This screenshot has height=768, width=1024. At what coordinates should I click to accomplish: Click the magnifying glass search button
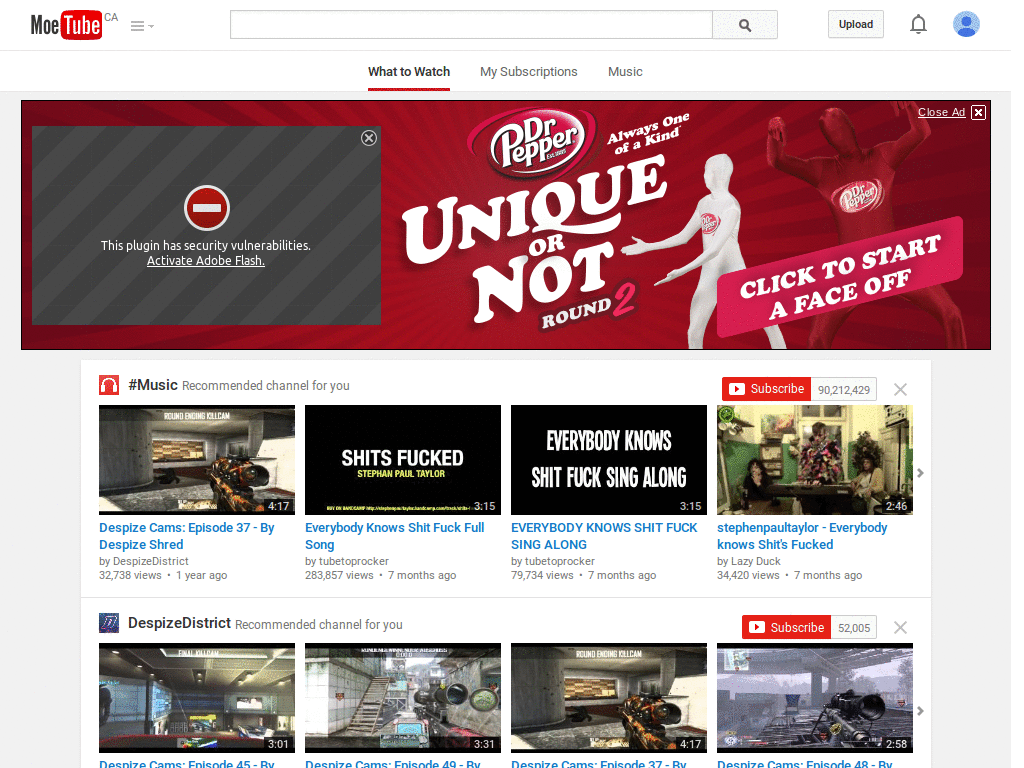click(x=744, y=25)
